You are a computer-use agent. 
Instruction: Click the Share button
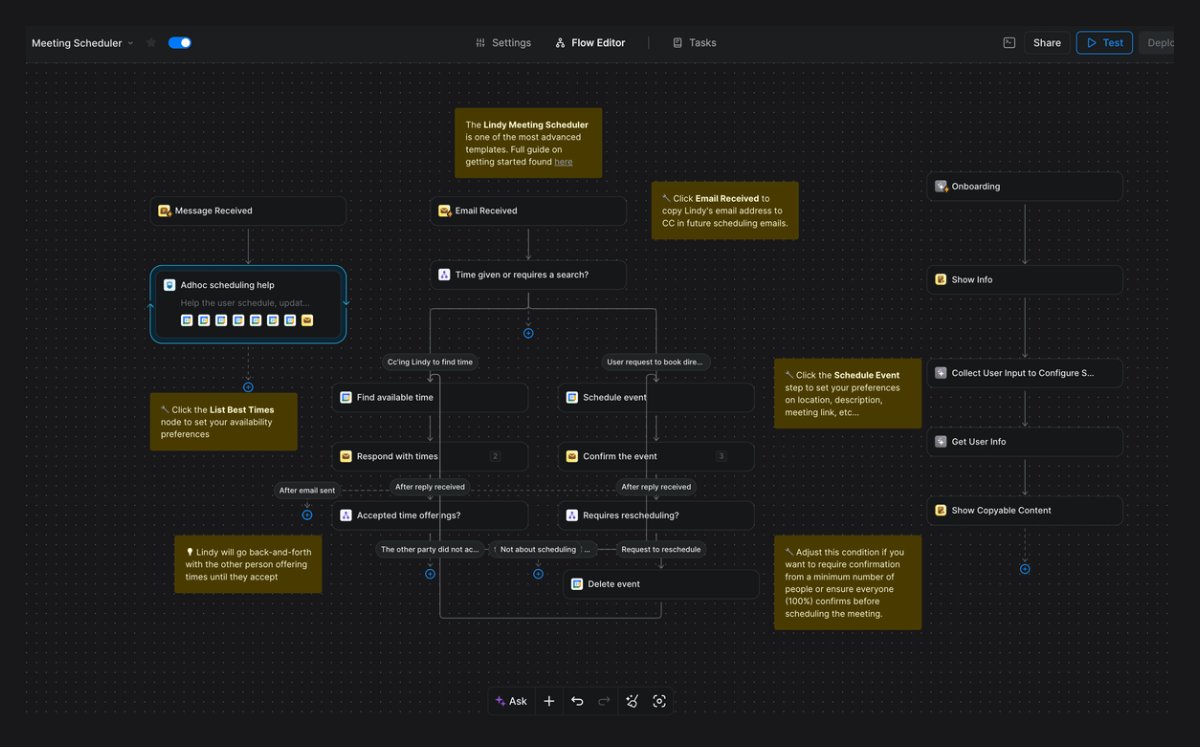[x=1046, y=42]
